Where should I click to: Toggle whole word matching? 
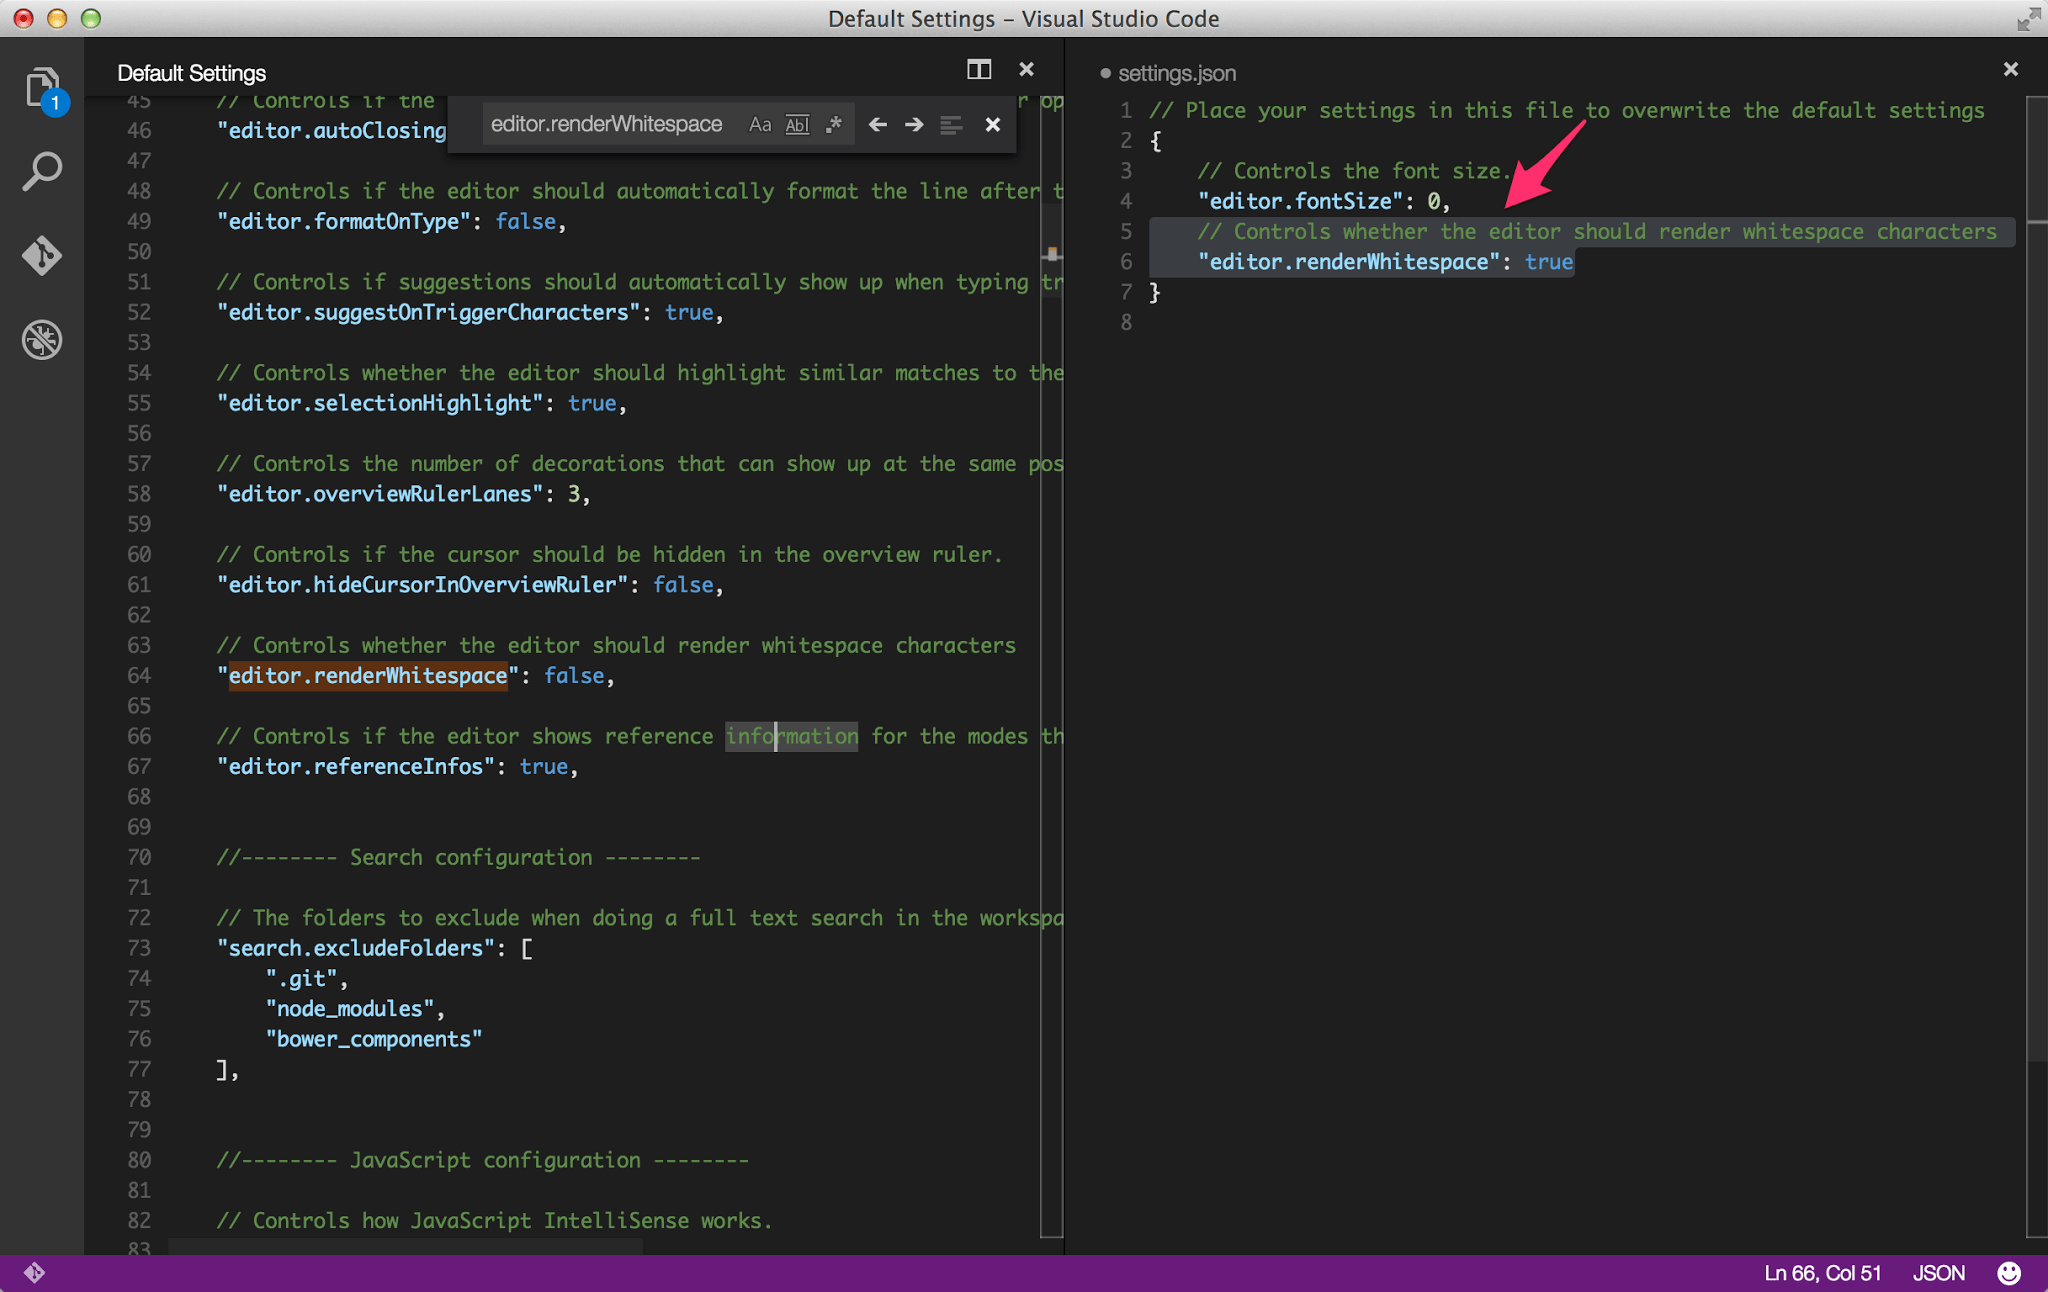[797, 124]
